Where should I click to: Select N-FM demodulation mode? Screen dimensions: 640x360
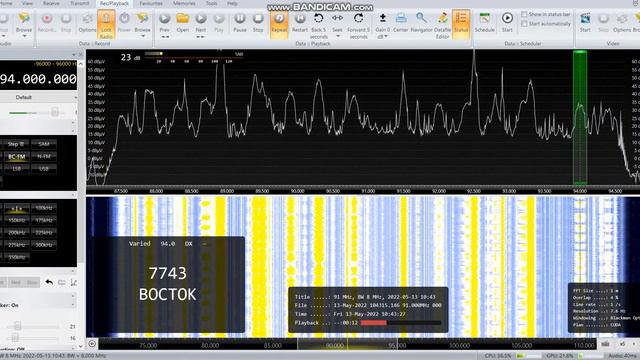tap(44, 156)
